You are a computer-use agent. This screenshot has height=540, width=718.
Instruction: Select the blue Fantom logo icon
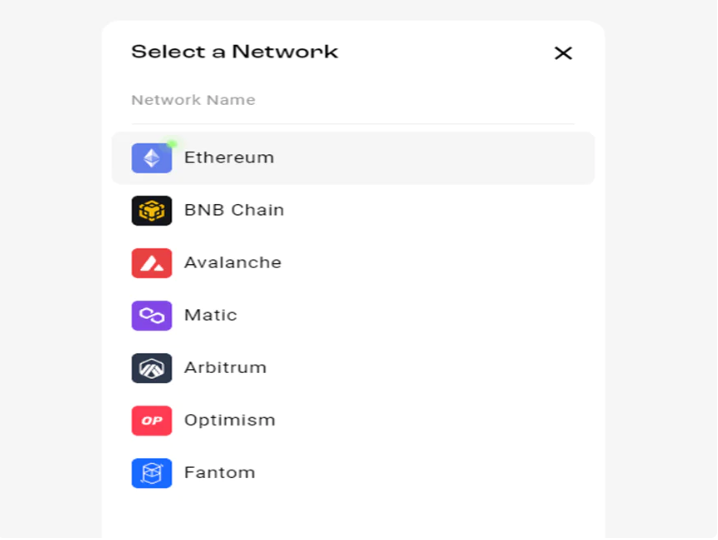152,473
